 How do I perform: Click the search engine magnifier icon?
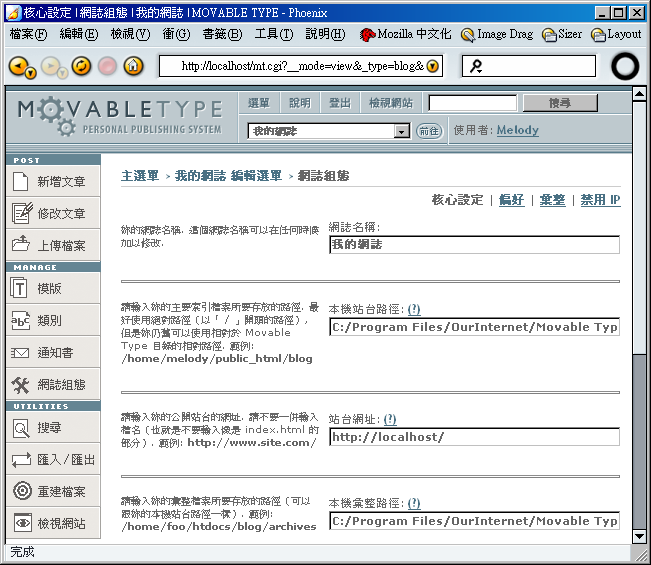point(476,66)
